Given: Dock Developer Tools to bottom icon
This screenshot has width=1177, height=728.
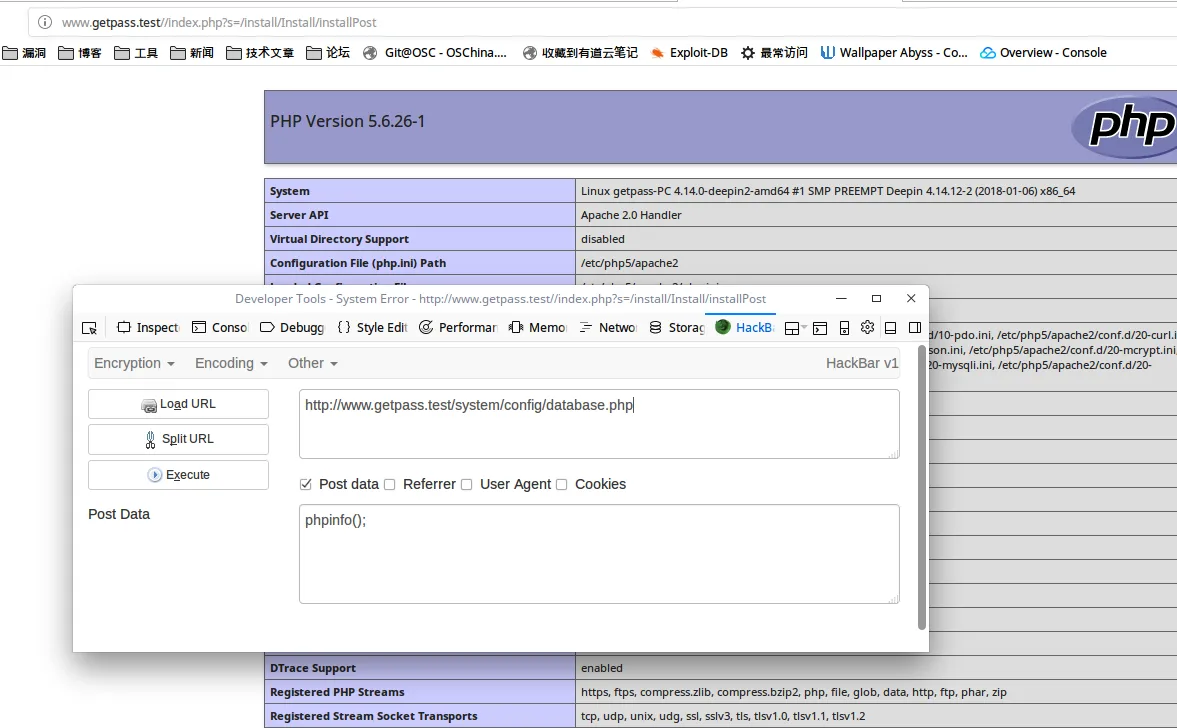Looking at the screenshot, I should coord(891,327).
